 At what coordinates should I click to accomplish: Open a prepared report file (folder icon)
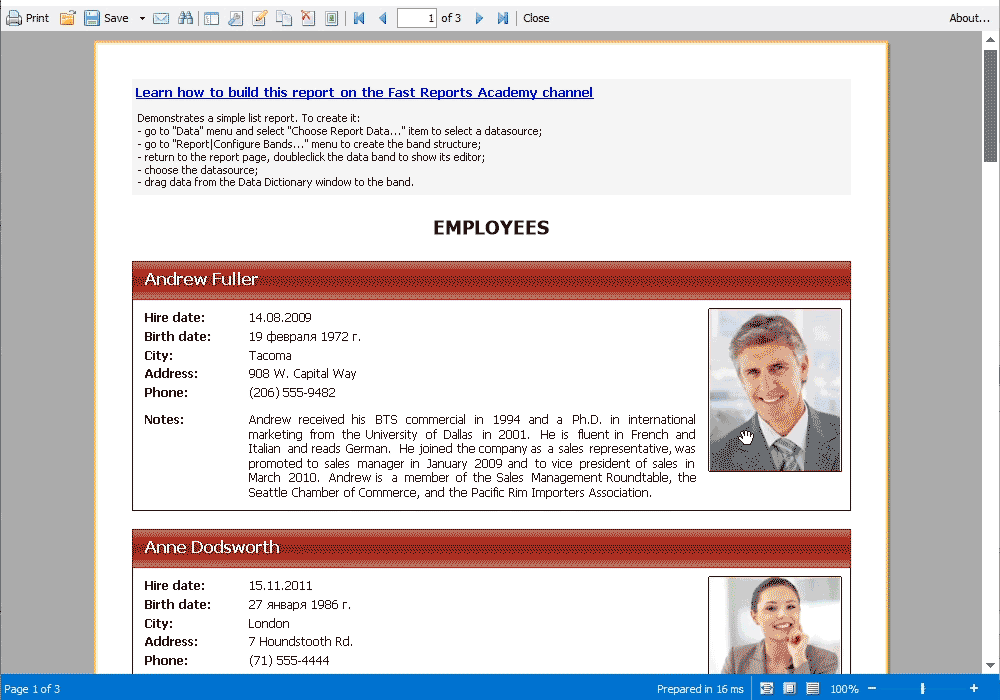pos(68,18)
